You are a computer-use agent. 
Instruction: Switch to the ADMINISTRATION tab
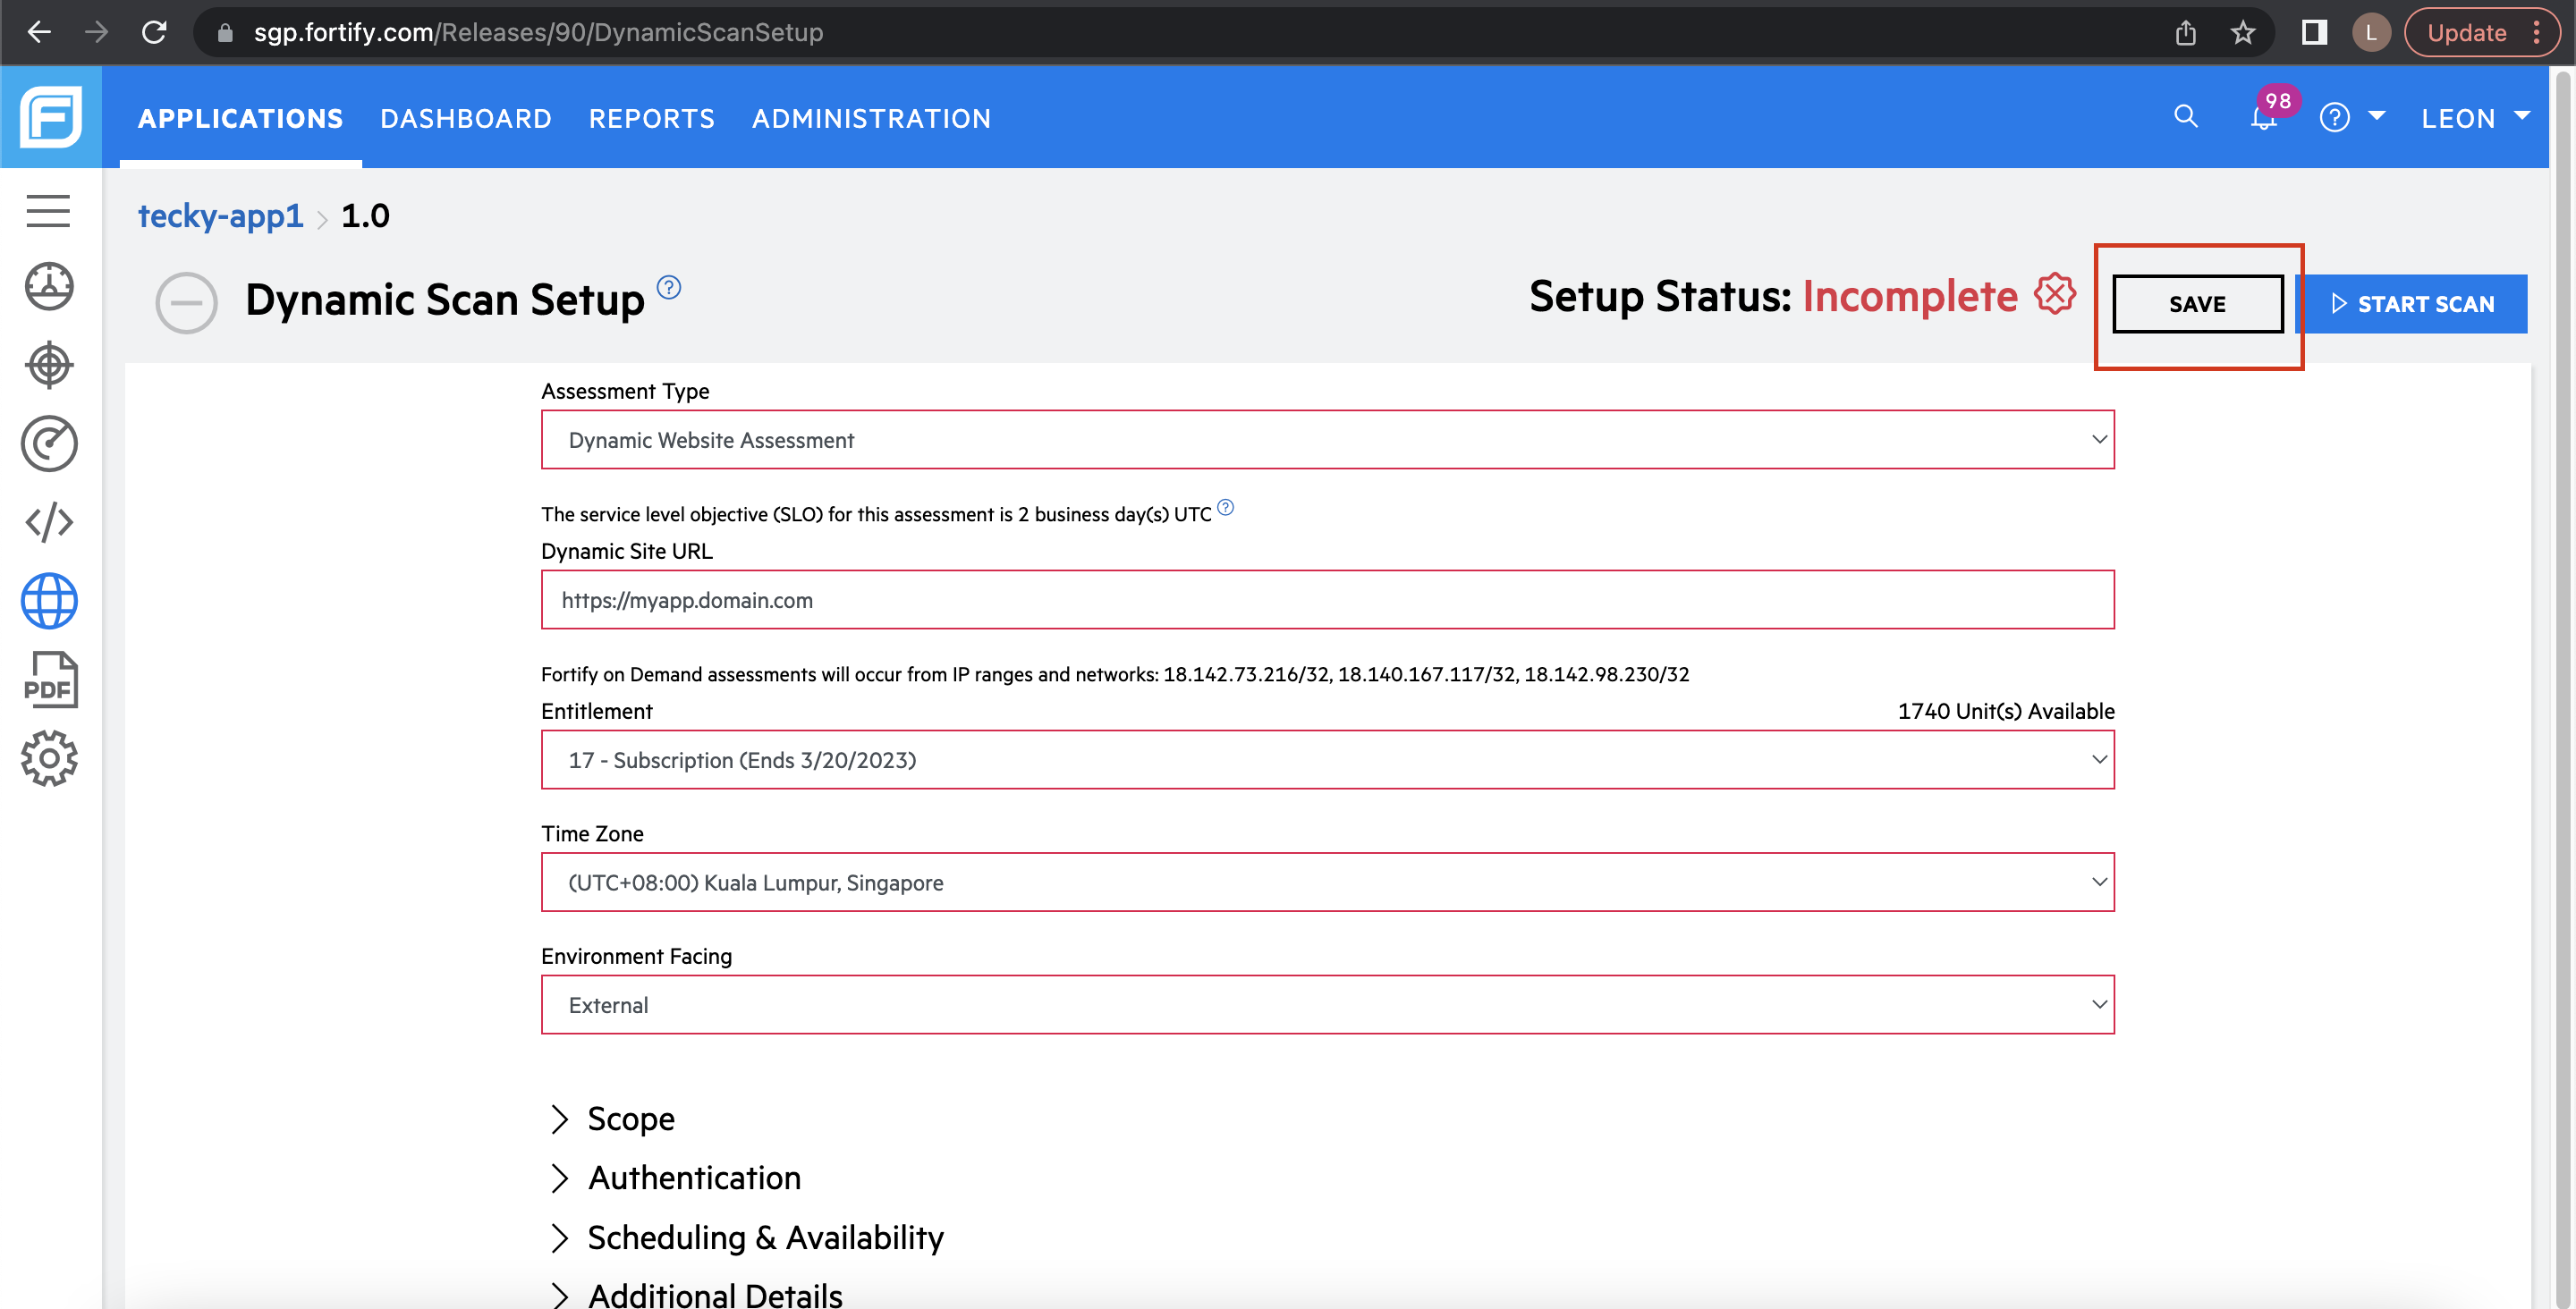(871, 118)
